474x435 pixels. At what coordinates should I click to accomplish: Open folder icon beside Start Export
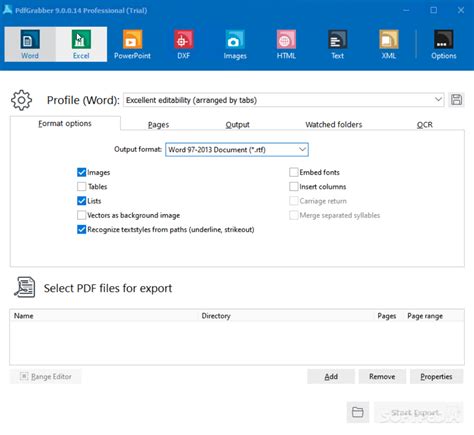(358, 412)
